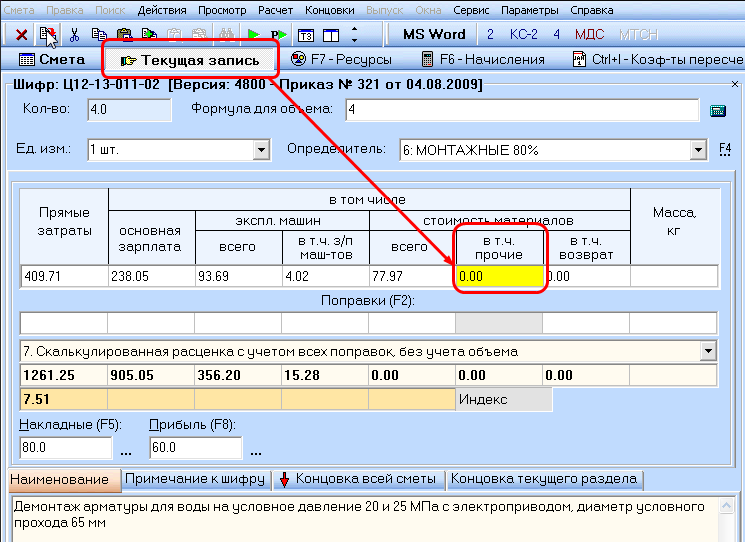Viewport: 745px width, 542px height.
Task: Click ellipsis button next to Накладные field
Action: 126,449
